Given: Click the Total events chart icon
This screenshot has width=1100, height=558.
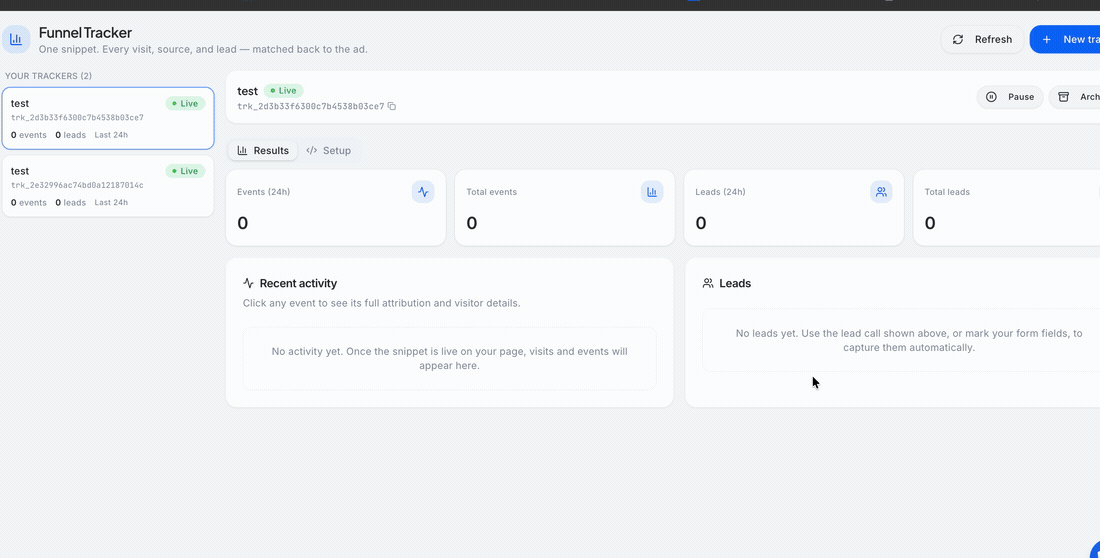Looking at the screenshot, I should click(652, 192).
